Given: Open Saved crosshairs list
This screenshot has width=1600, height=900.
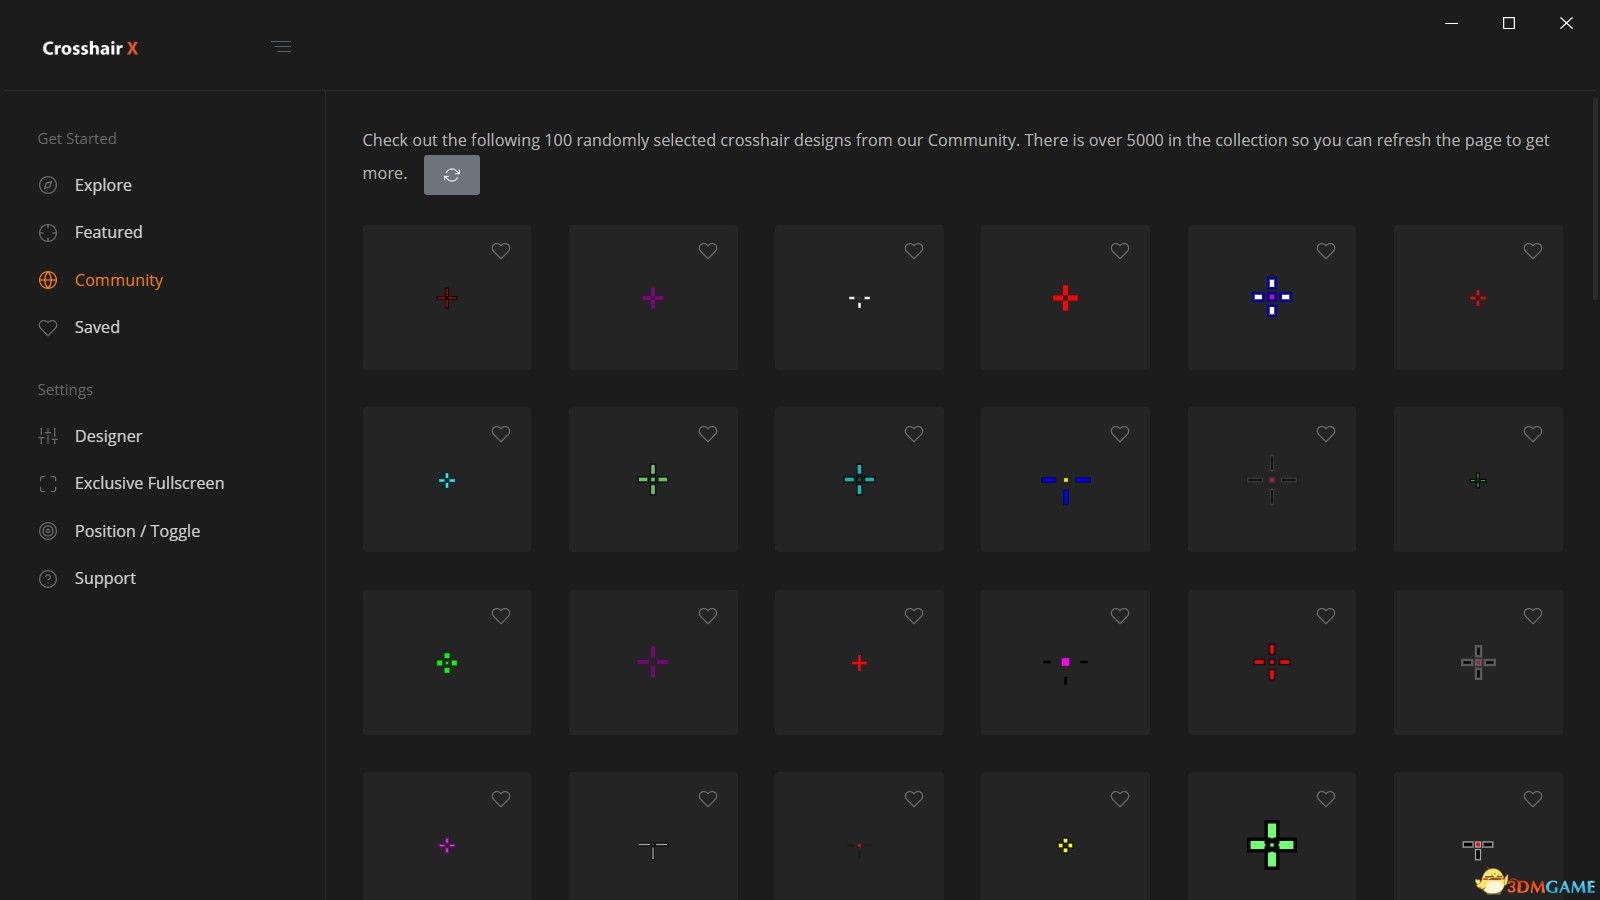Looking at the screenshot, I should [x=96, y=327].
